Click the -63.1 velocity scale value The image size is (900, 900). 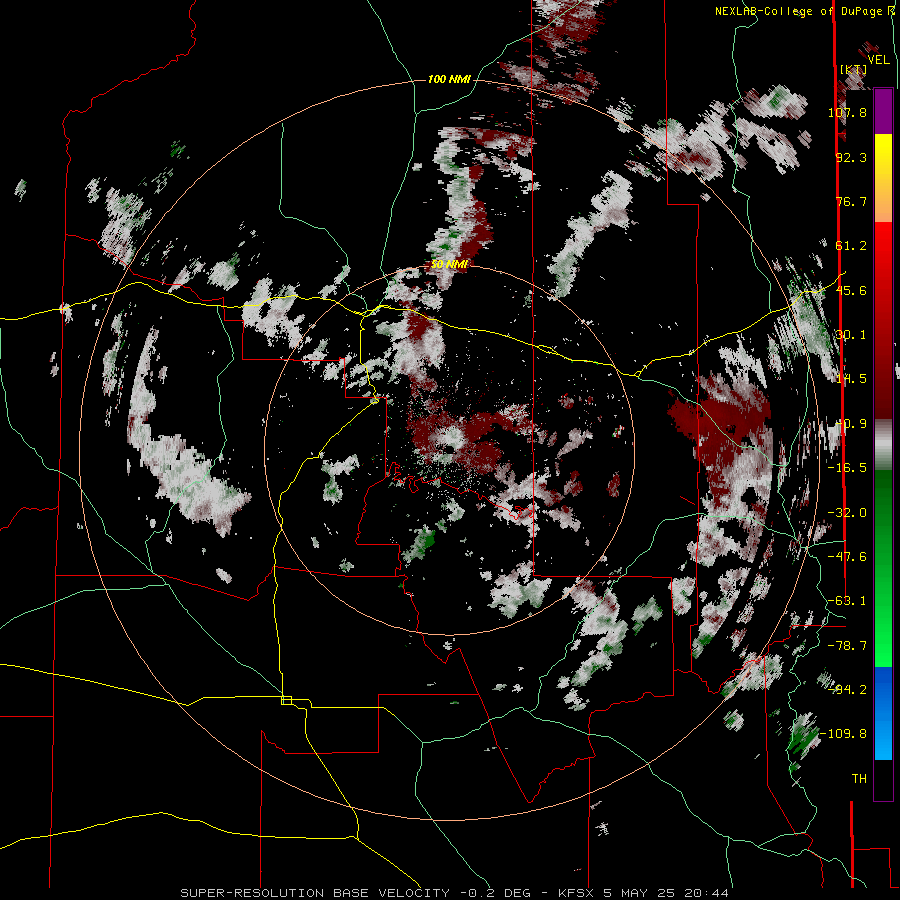click(847, 601)
